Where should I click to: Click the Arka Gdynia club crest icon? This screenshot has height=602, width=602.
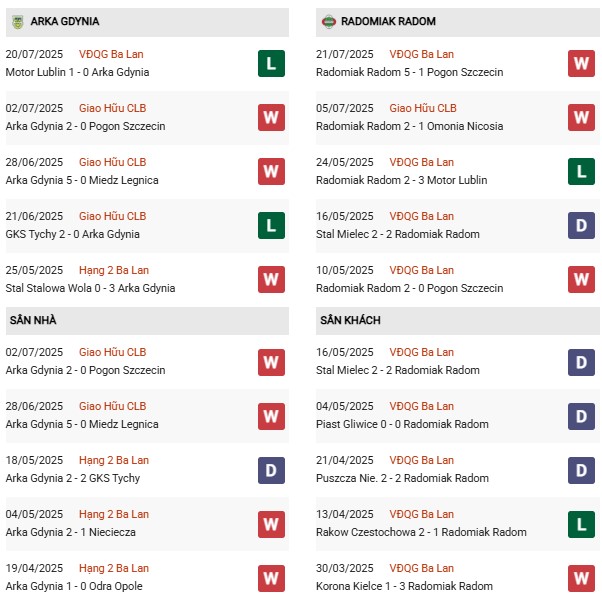17,21
